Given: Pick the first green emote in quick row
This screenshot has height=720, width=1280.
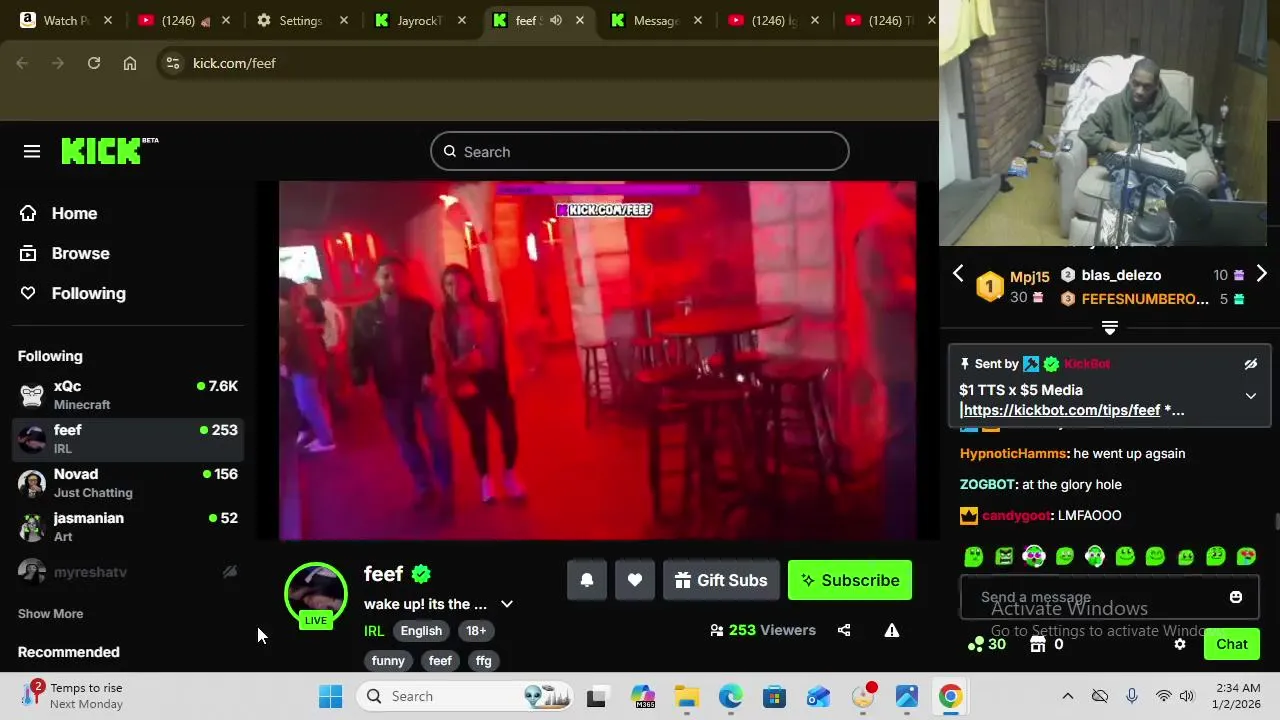Looking at the screenshot, I should coord(974,556).
